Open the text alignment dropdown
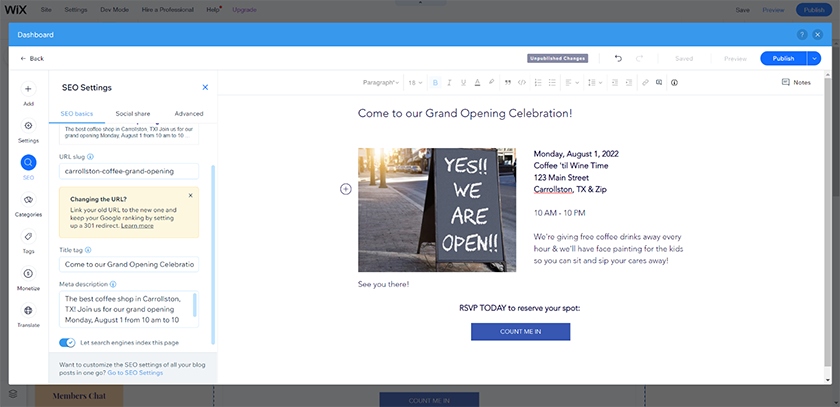 [x=572, y=82]
